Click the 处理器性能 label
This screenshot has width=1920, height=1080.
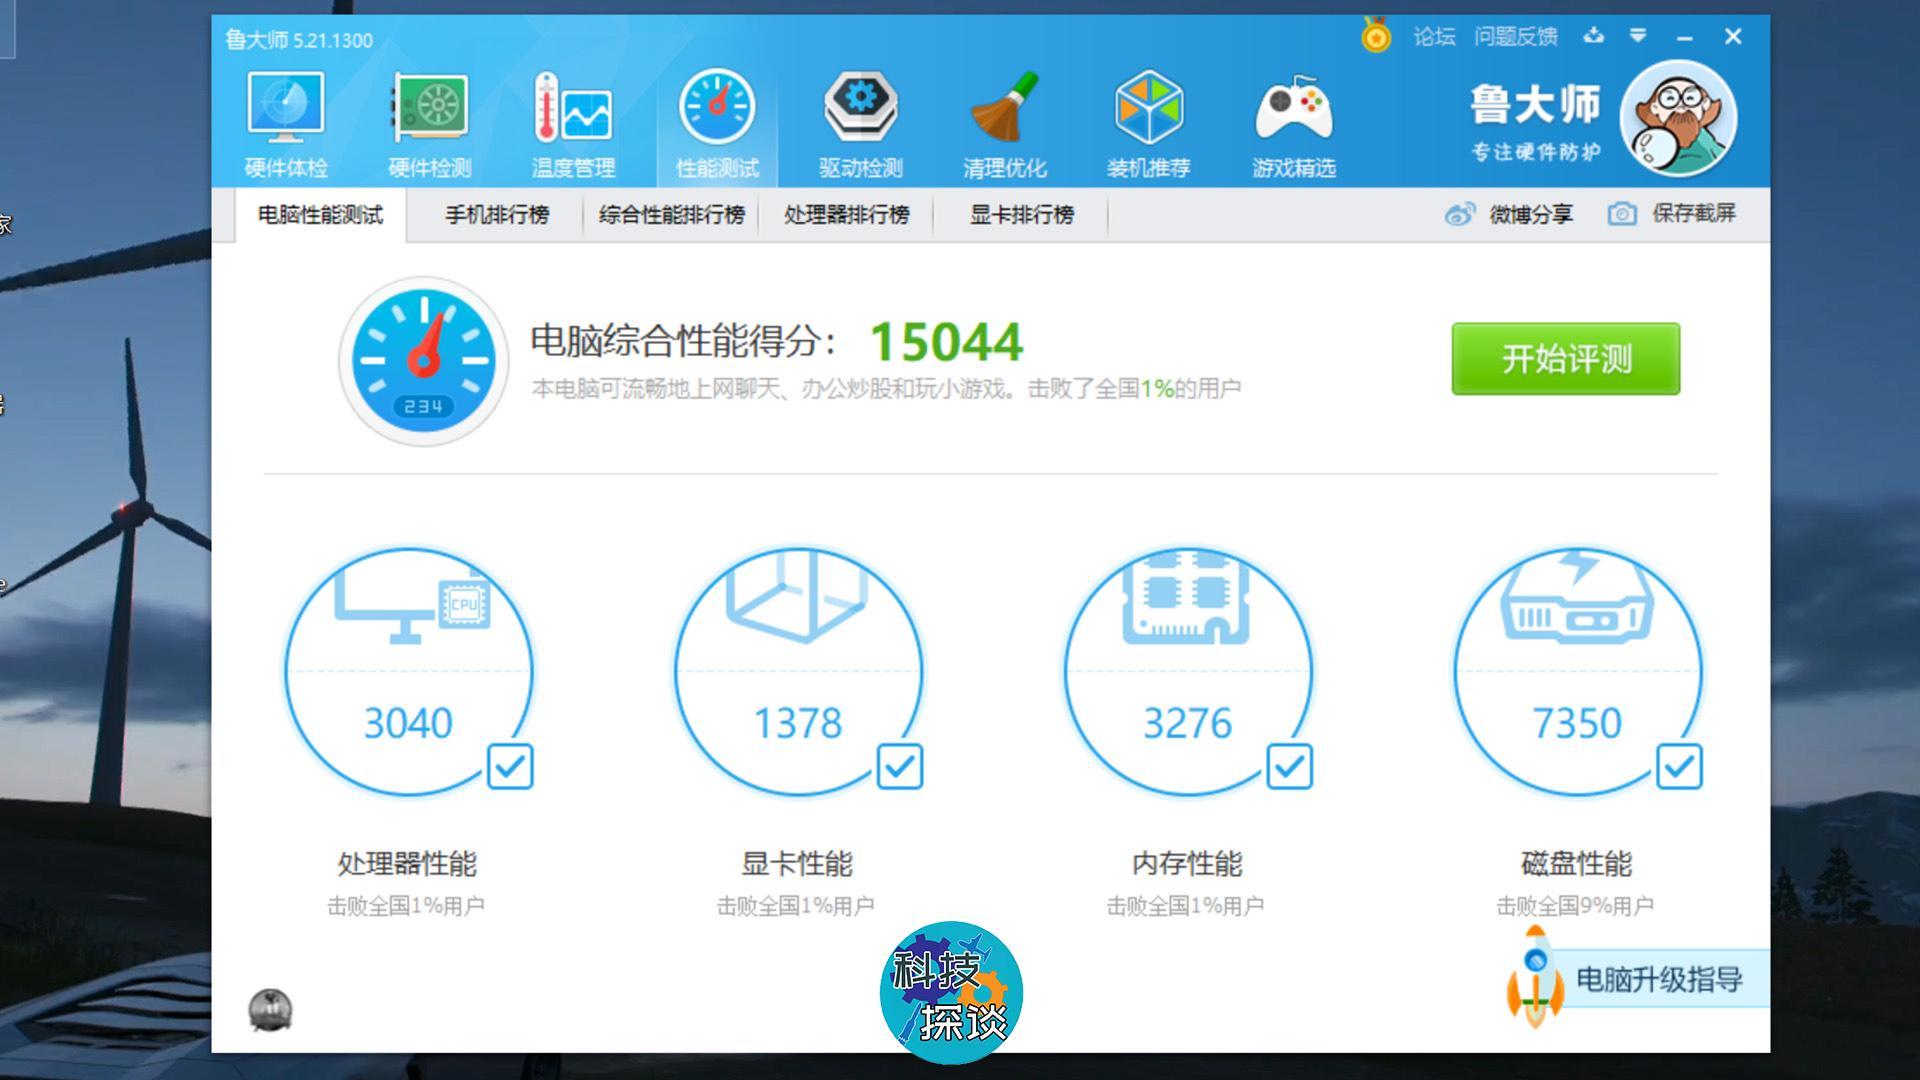click(x=407, y=863)
